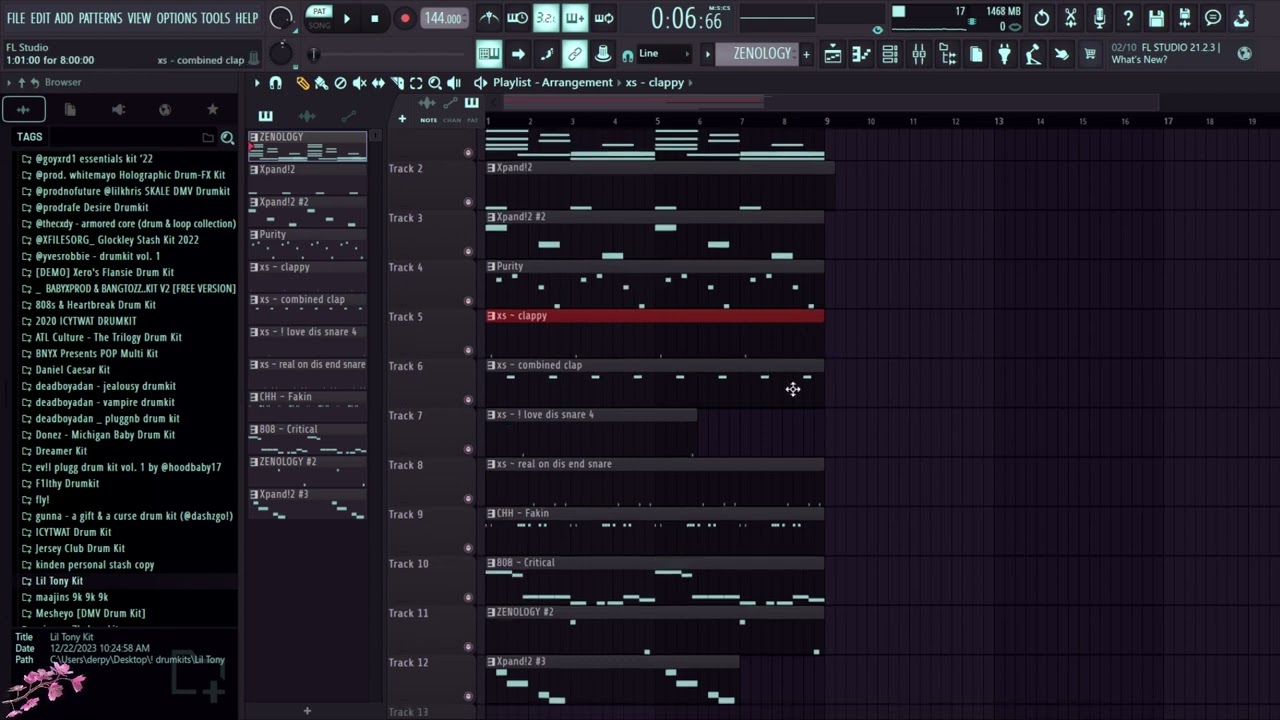Click the Record button
1280x720 pixels.
pyautogui.click(x=404, y=18)
